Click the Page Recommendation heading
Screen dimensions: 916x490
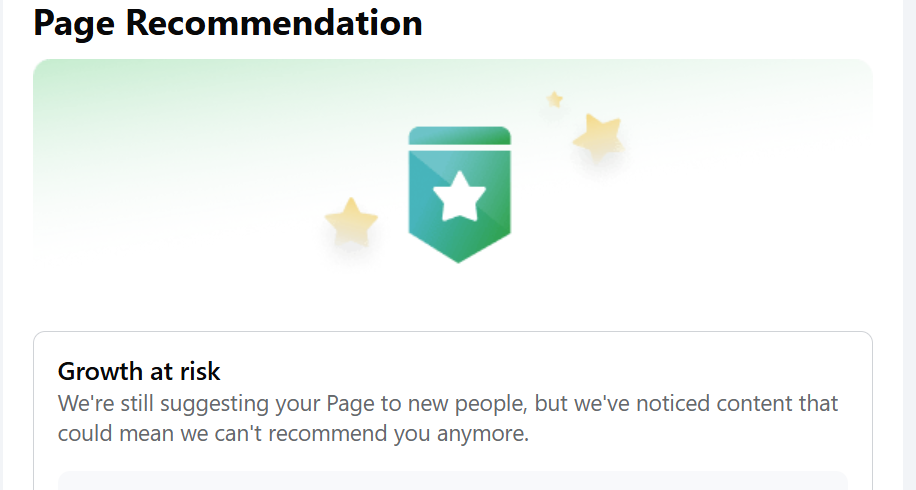click(228, 23)
